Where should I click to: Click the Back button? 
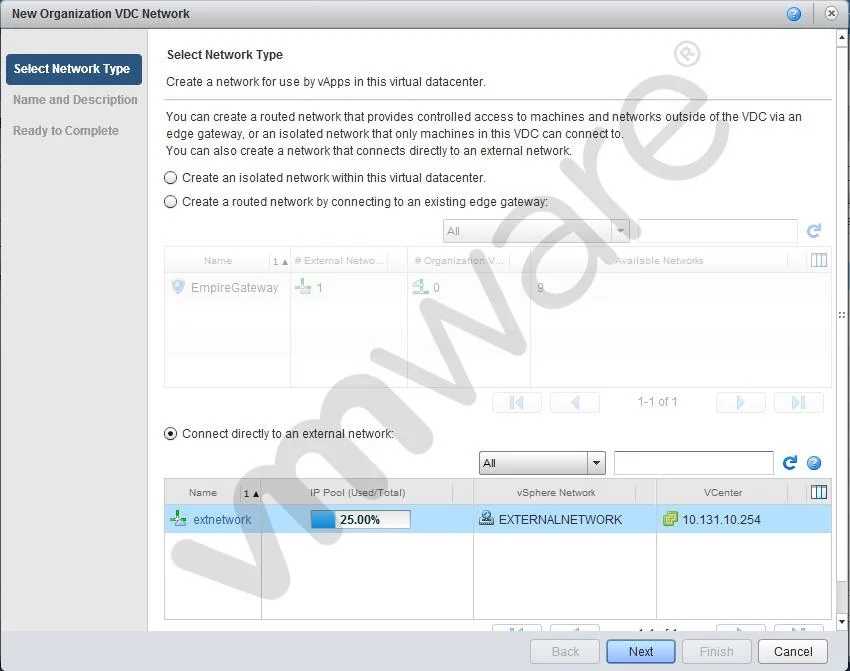[565, 651]
